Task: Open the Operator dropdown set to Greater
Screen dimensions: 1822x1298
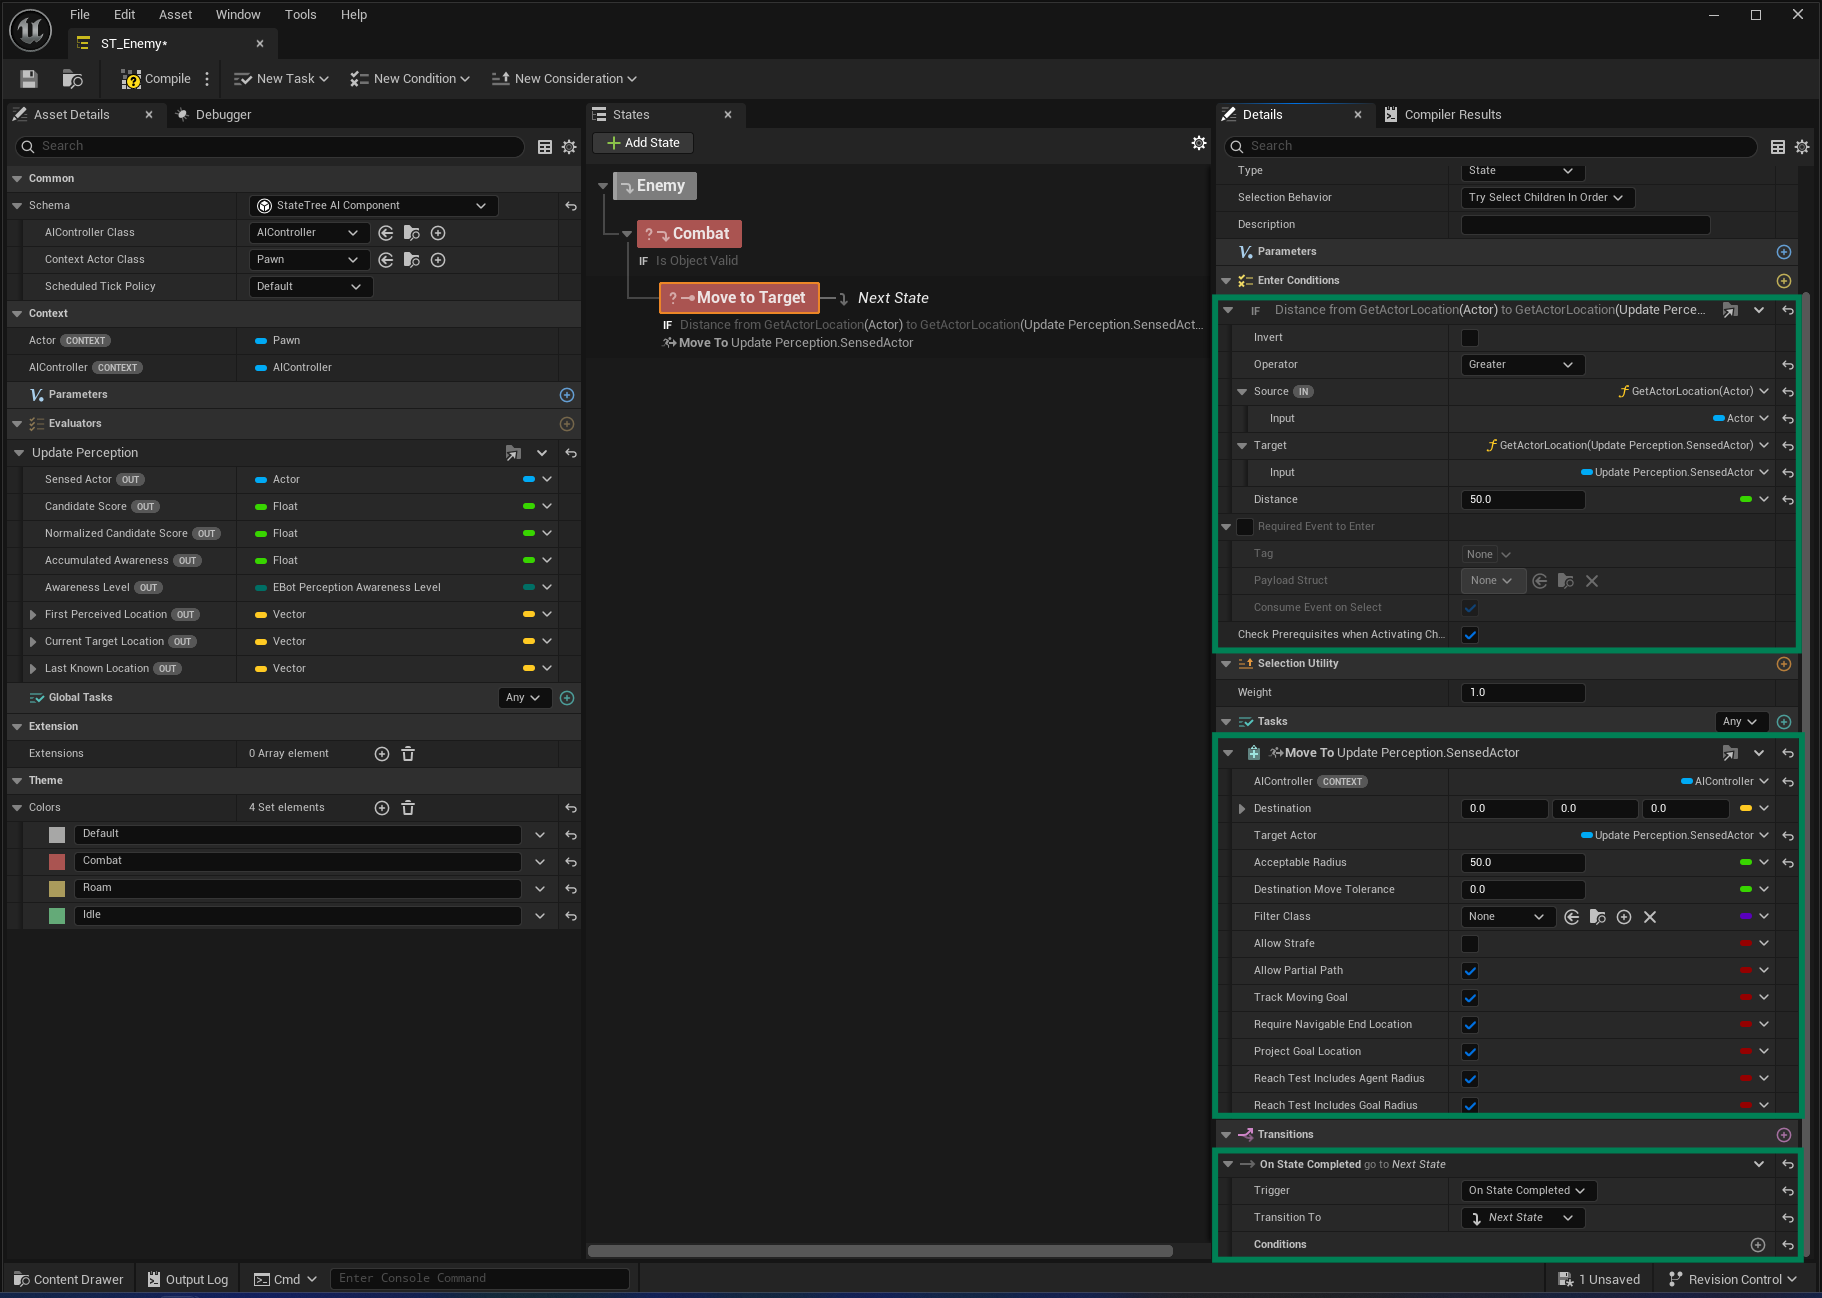Action: [x=1521, y=365]
